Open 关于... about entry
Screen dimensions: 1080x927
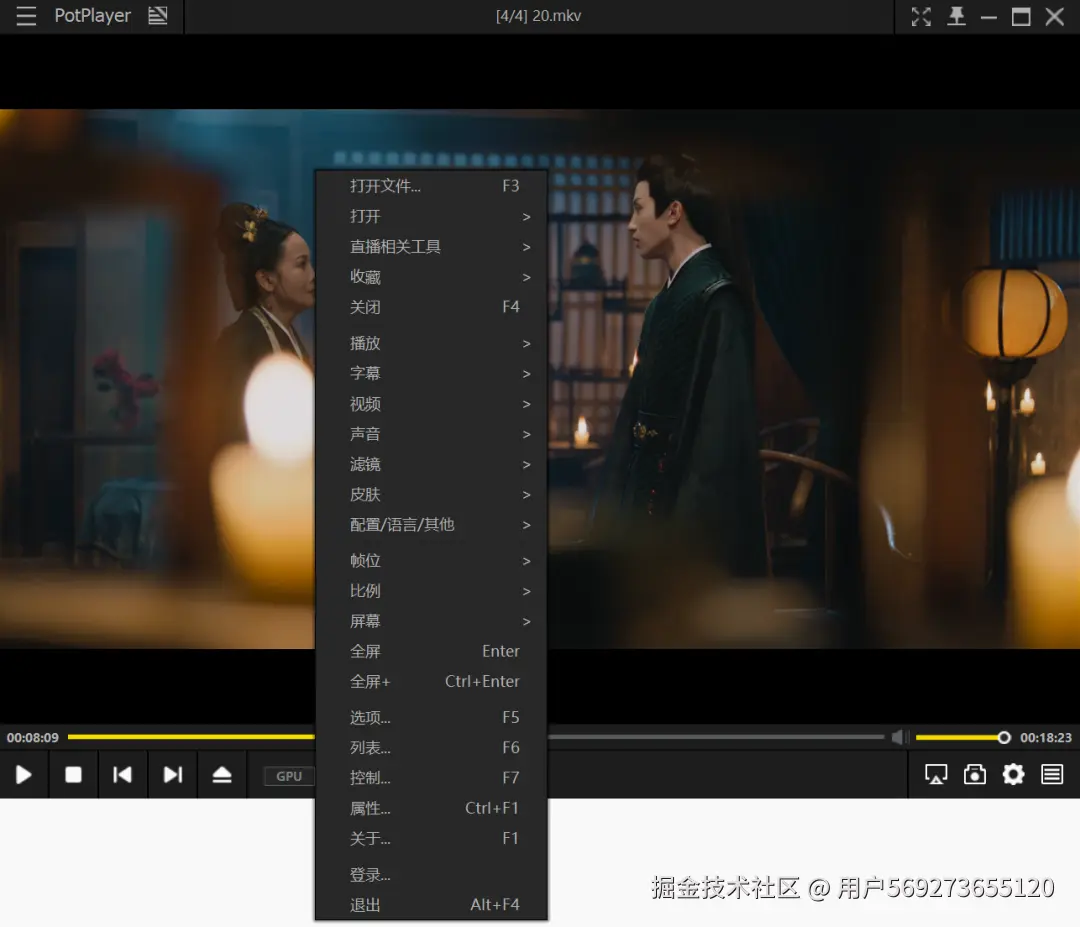click(x=432, y=839)
